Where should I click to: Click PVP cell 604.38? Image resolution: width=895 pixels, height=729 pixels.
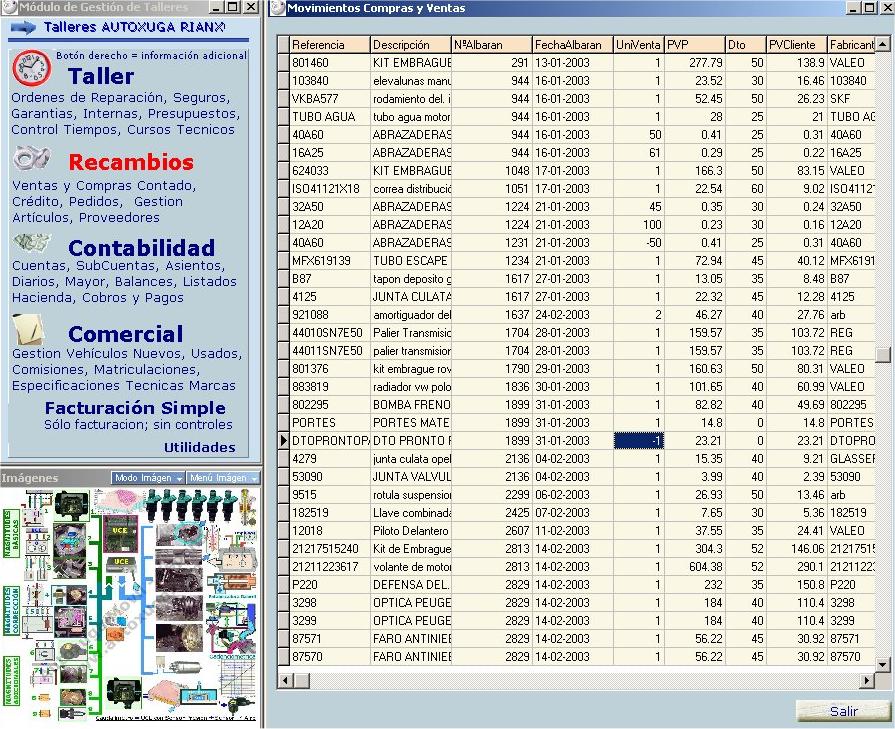click(695, 567)
